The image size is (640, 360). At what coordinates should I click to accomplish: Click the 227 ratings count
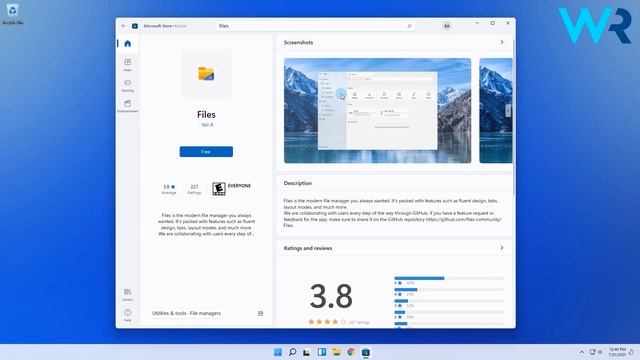(194, 189)
